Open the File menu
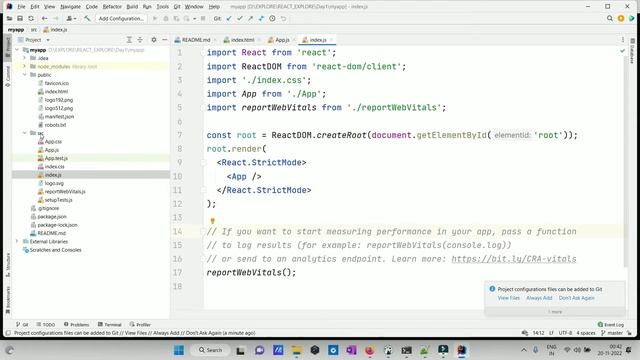Screen dimensions: 640x360 coord(21,7)
